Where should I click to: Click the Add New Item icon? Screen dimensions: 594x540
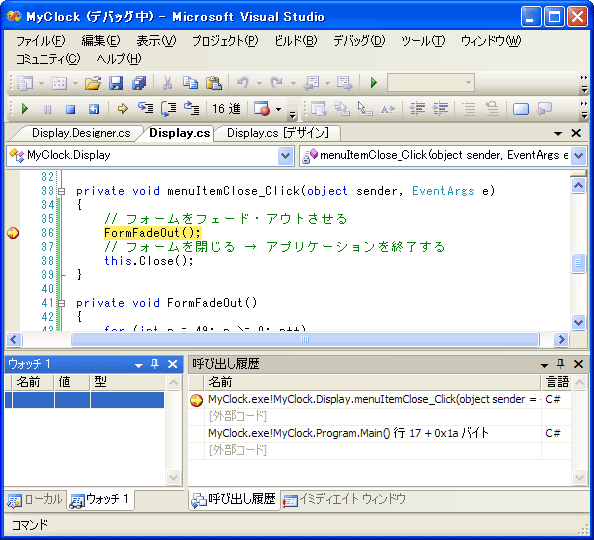click(x=59, y=83)
